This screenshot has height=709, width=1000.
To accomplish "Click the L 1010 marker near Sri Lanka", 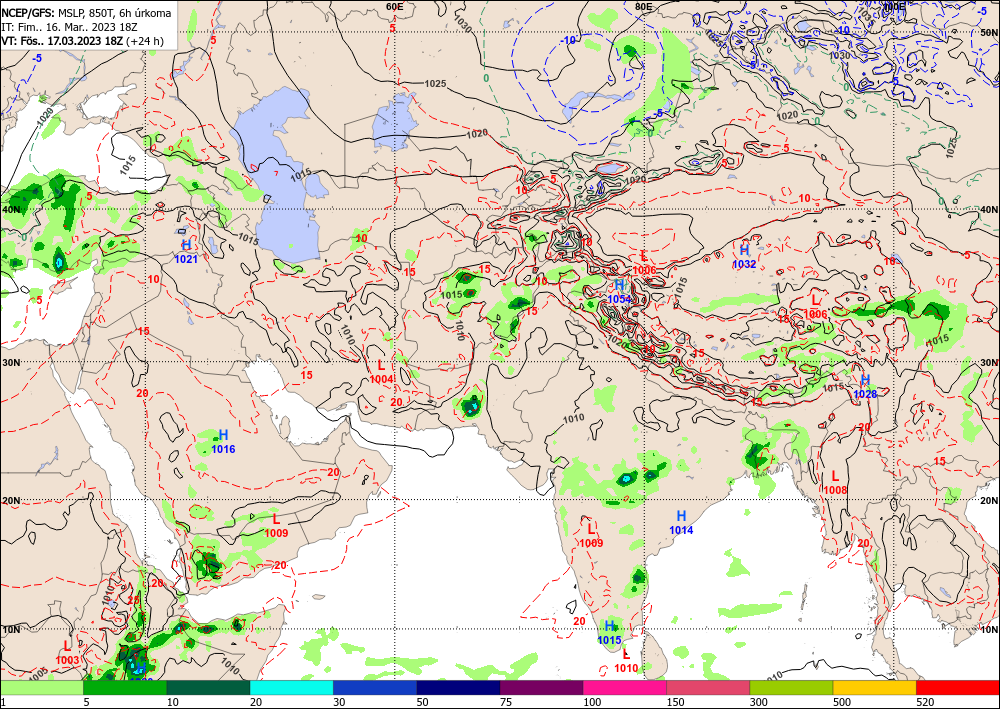I will tap(626, 661).
